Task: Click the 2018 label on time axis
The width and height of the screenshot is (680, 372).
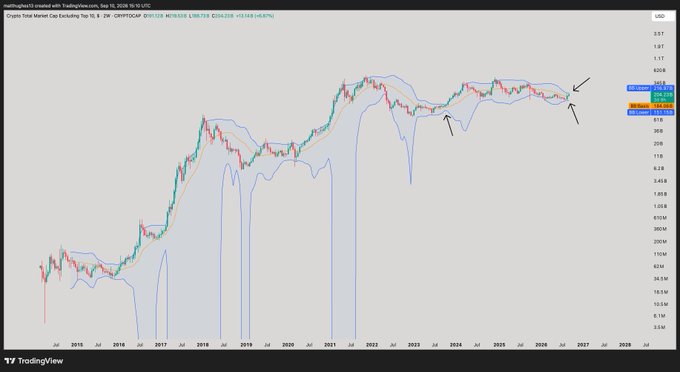Action: point(203,345)
